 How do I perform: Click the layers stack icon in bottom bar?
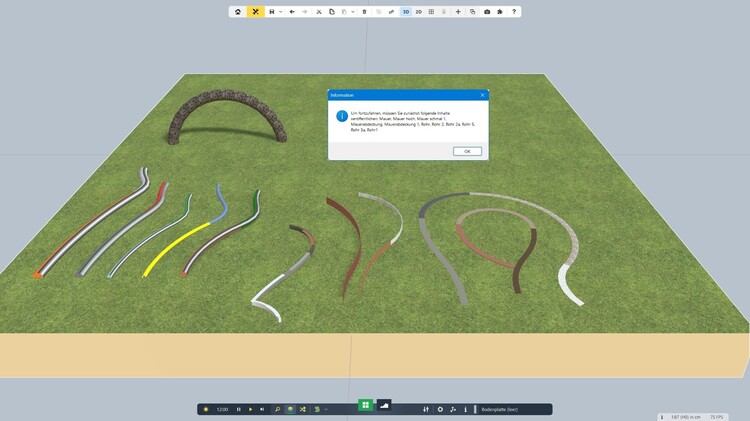[x=317, y=410]
